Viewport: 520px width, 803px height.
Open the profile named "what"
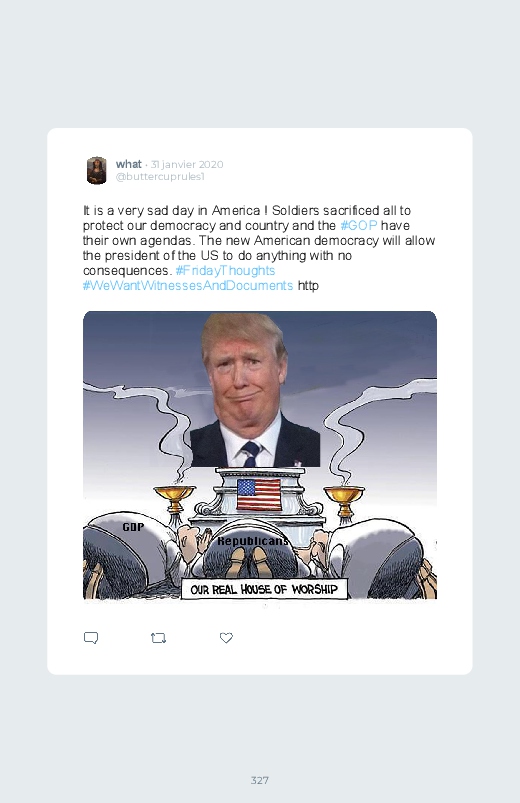click(128, 164)
